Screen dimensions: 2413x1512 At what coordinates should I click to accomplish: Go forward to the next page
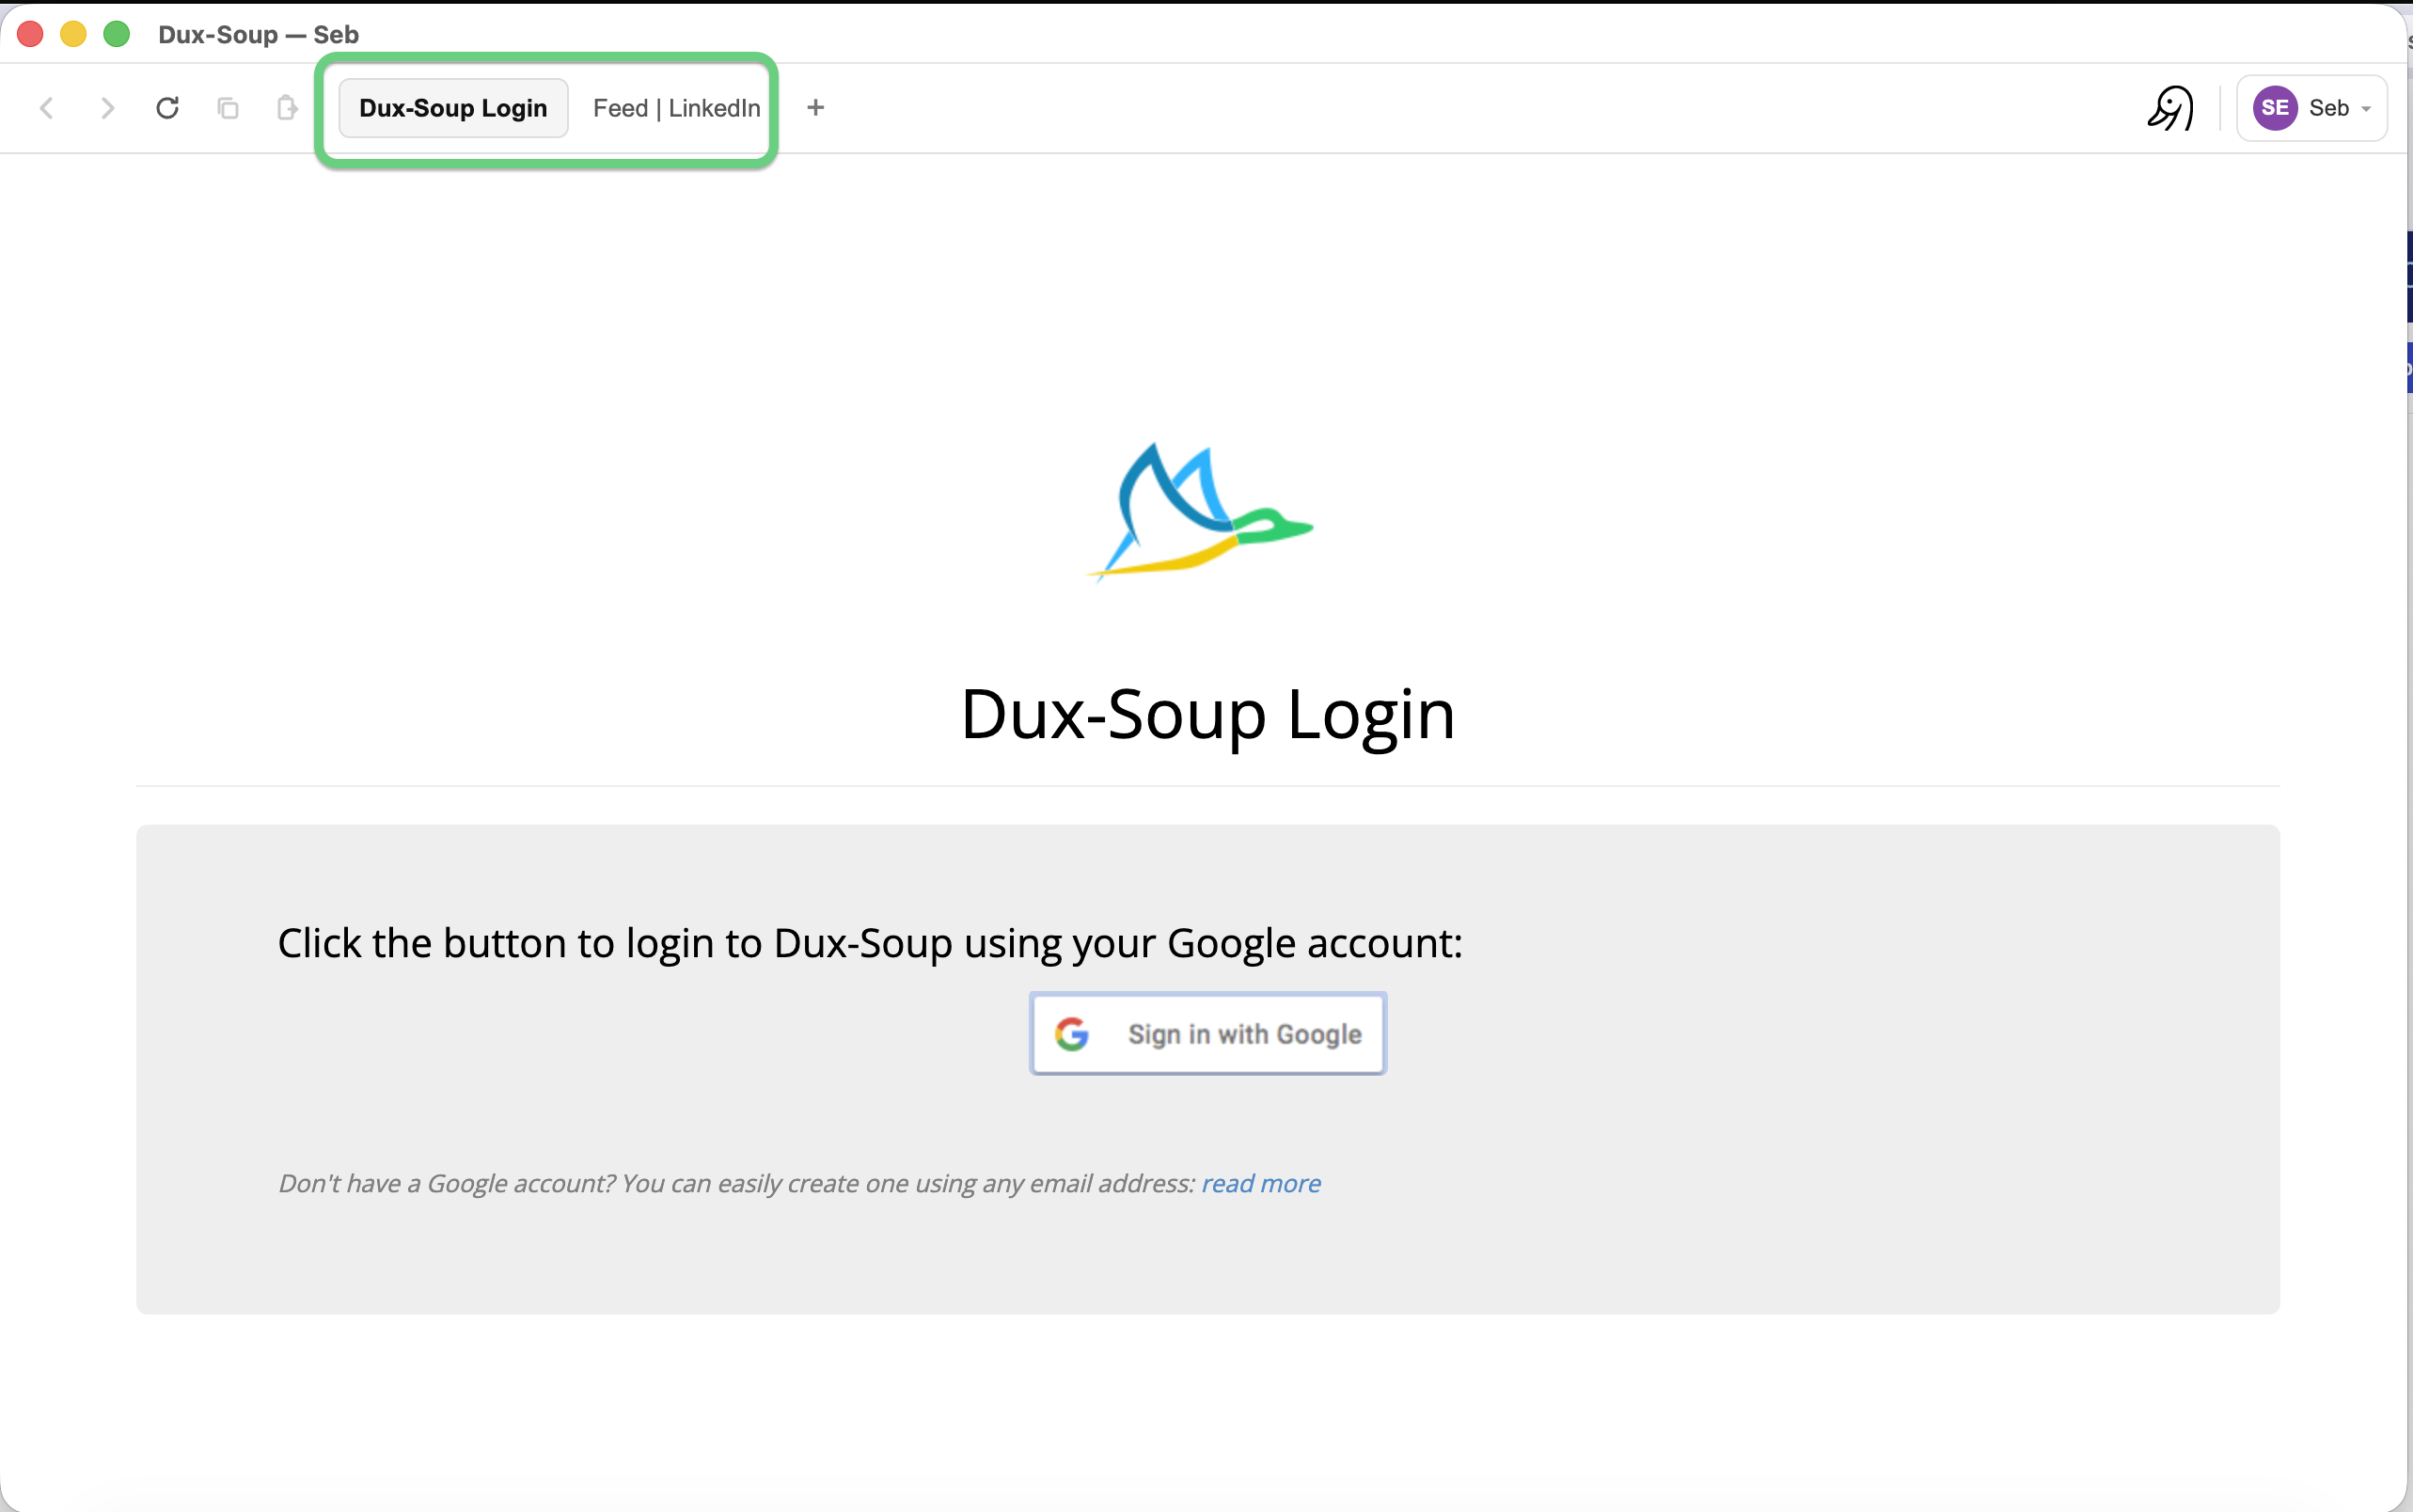(x=107, y=108)
